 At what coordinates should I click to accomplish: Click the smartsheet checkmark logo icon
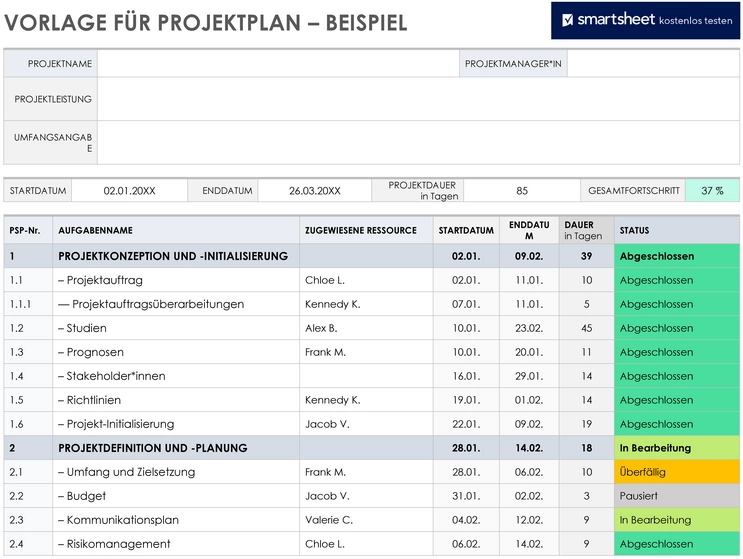(x=567, y=20)
